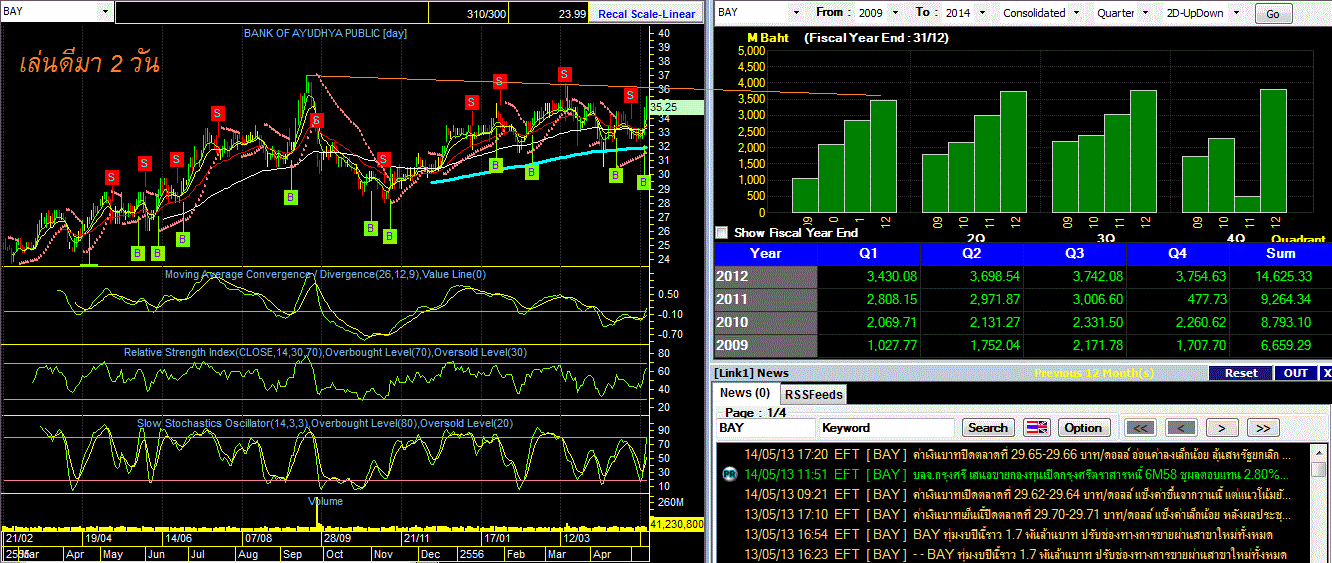This screenshot has height=563, width=1332.
Task: Toggle Show Fiscal Year End checkbox
Action: tap(722, 232)
